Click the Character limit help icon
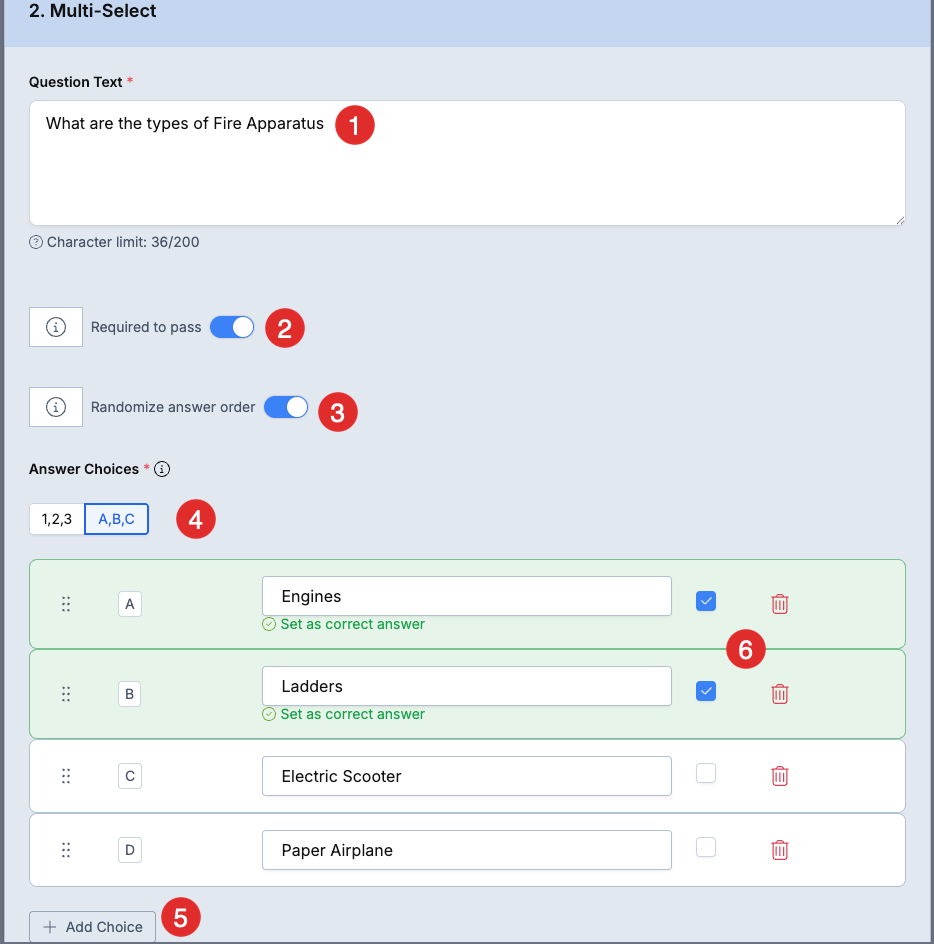This screenshot has width=934, height=944. tap(36, 242)
